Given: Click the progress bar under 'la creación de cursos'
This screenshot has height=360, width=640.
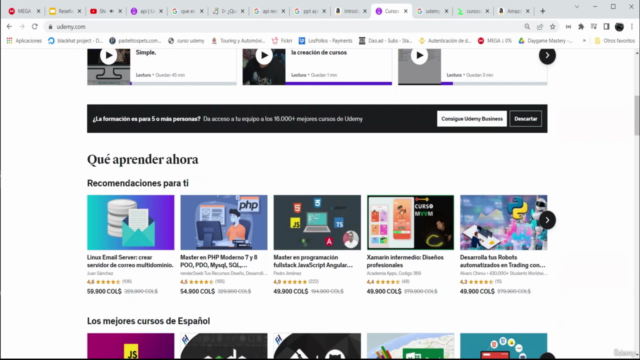Looking at the screenshot, I should click(x=339, y=83).
